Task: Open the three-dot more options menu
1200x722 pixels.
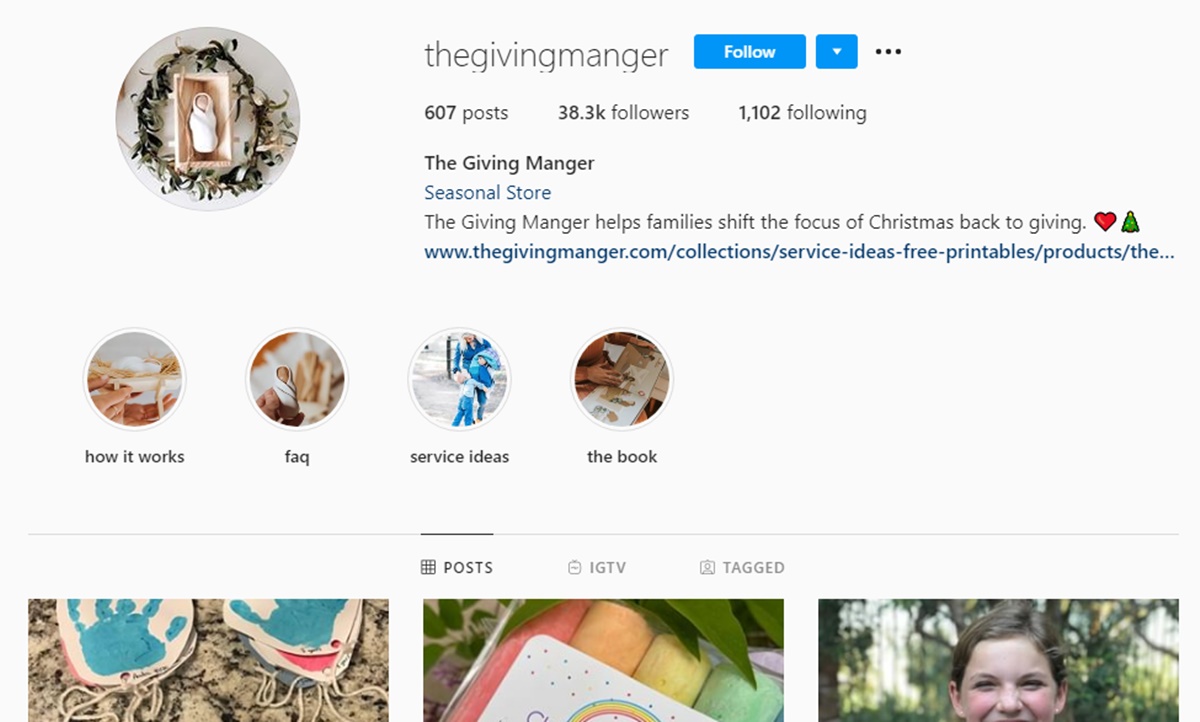Action: click(888, 52)
